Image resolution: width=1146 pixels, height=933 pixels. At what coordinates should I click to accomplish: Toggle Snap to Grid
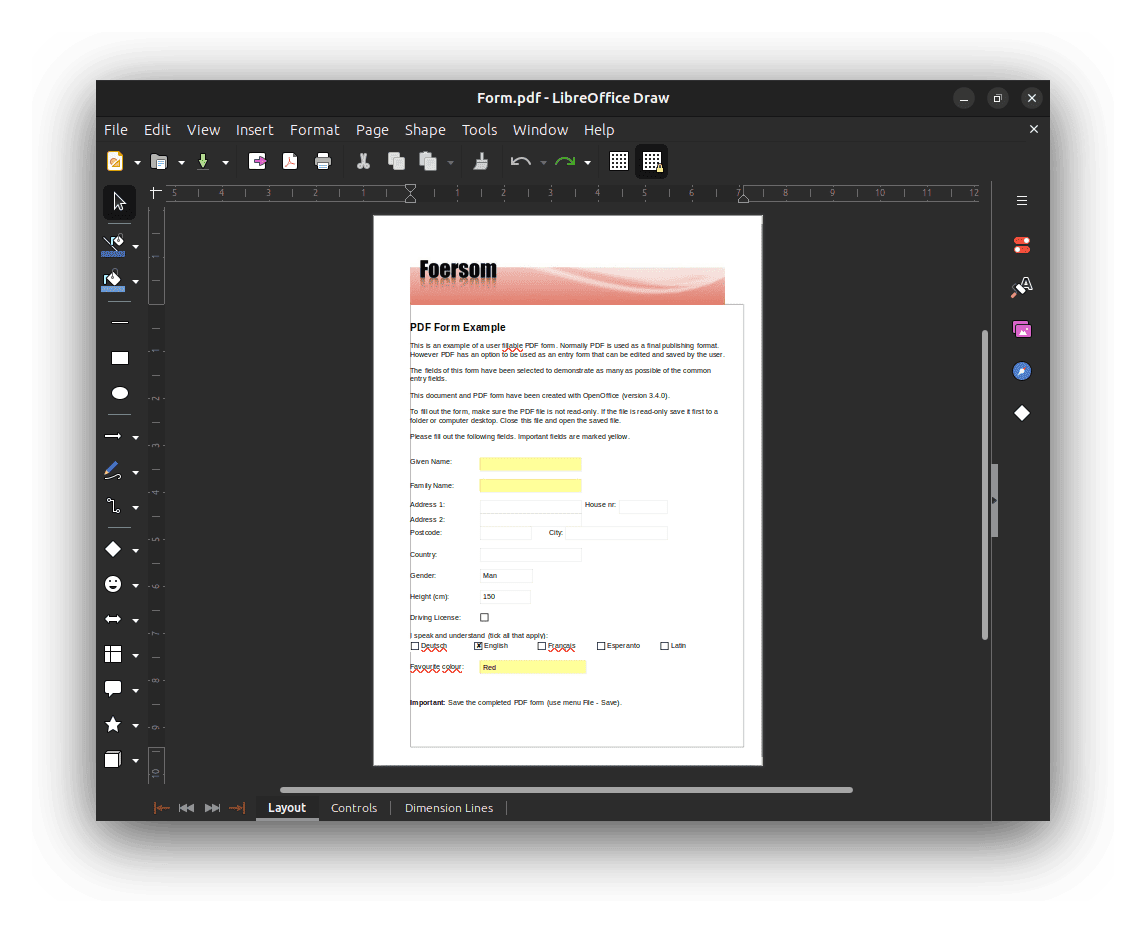coord(652,161)
